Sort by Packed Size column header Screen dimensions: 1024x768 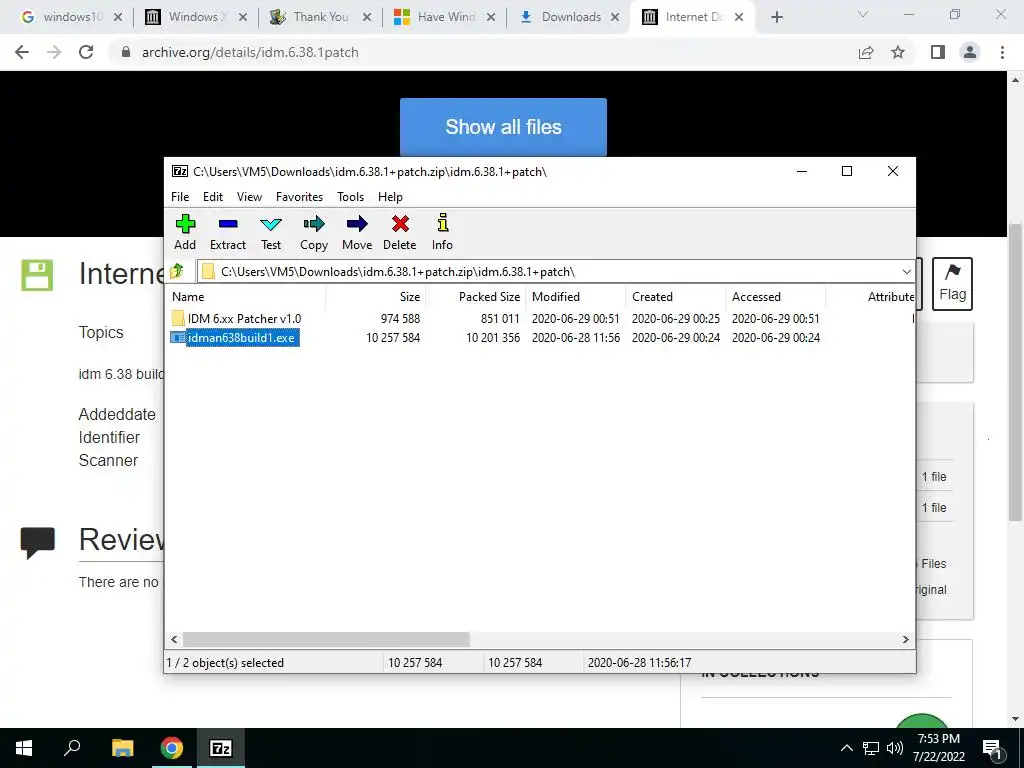point(475,296)
